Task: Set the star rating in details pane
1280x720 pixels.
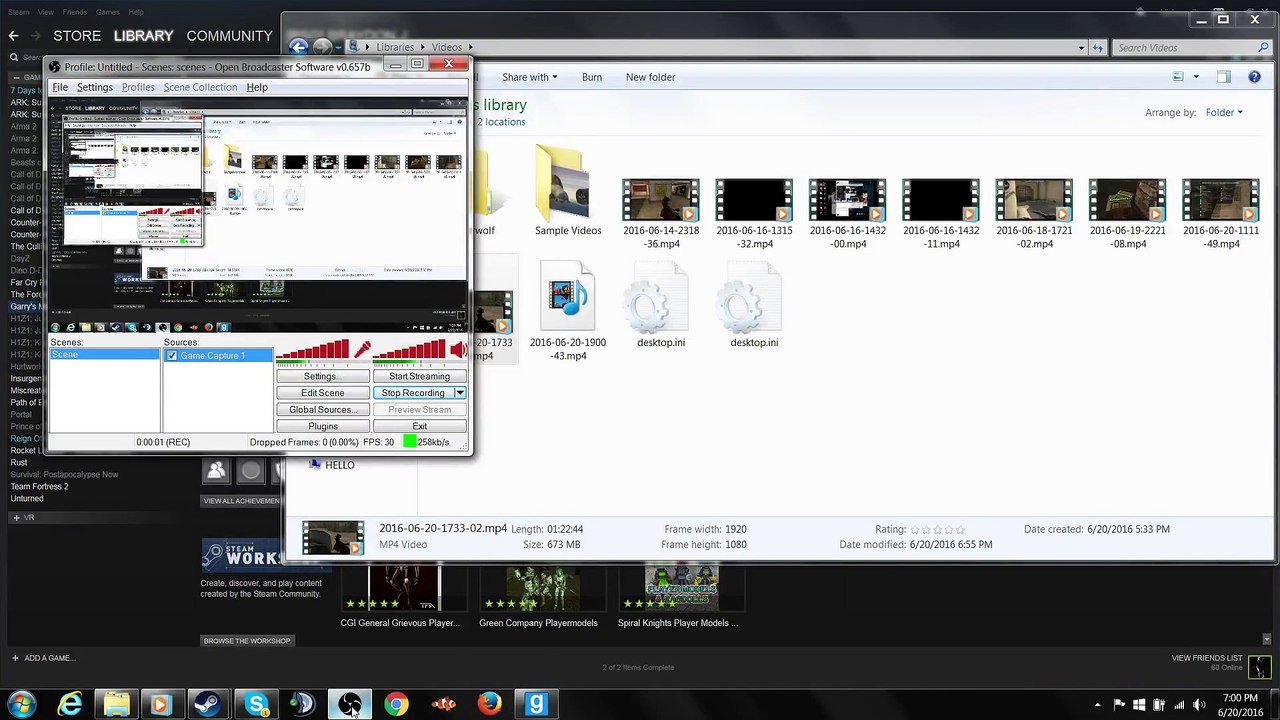Action: click(938, 530)
